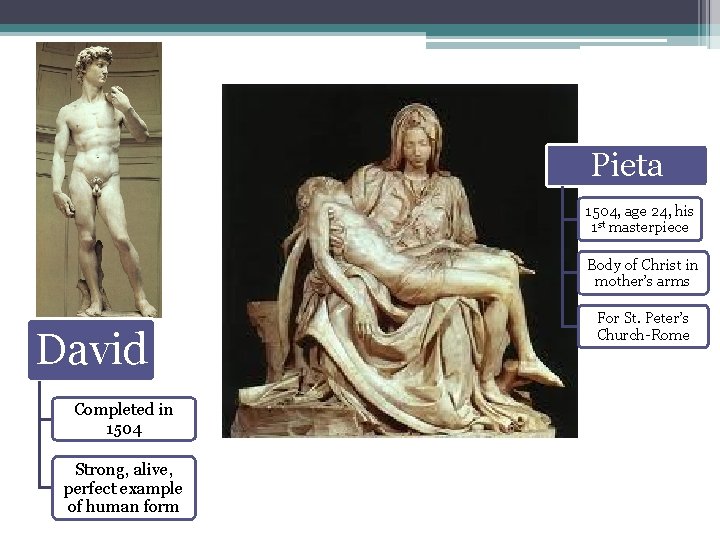
Task: Click the Pieta title box
Action: pos(626,166)
